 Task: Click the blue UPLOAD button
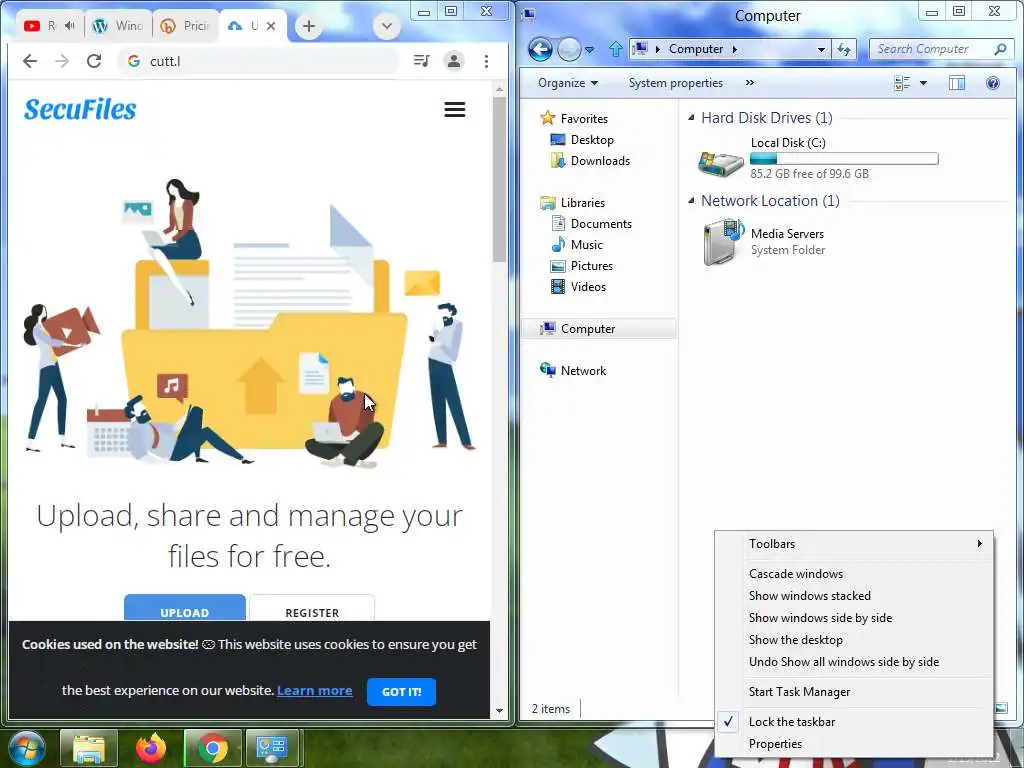[185, 609]
